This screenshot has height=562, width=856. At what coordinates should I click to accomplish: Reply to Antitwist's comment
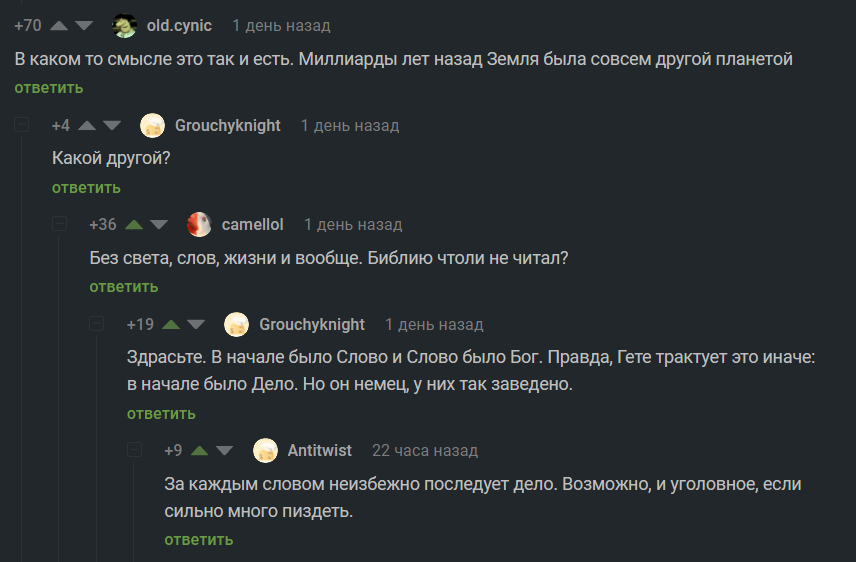click(x=198, y=540)
